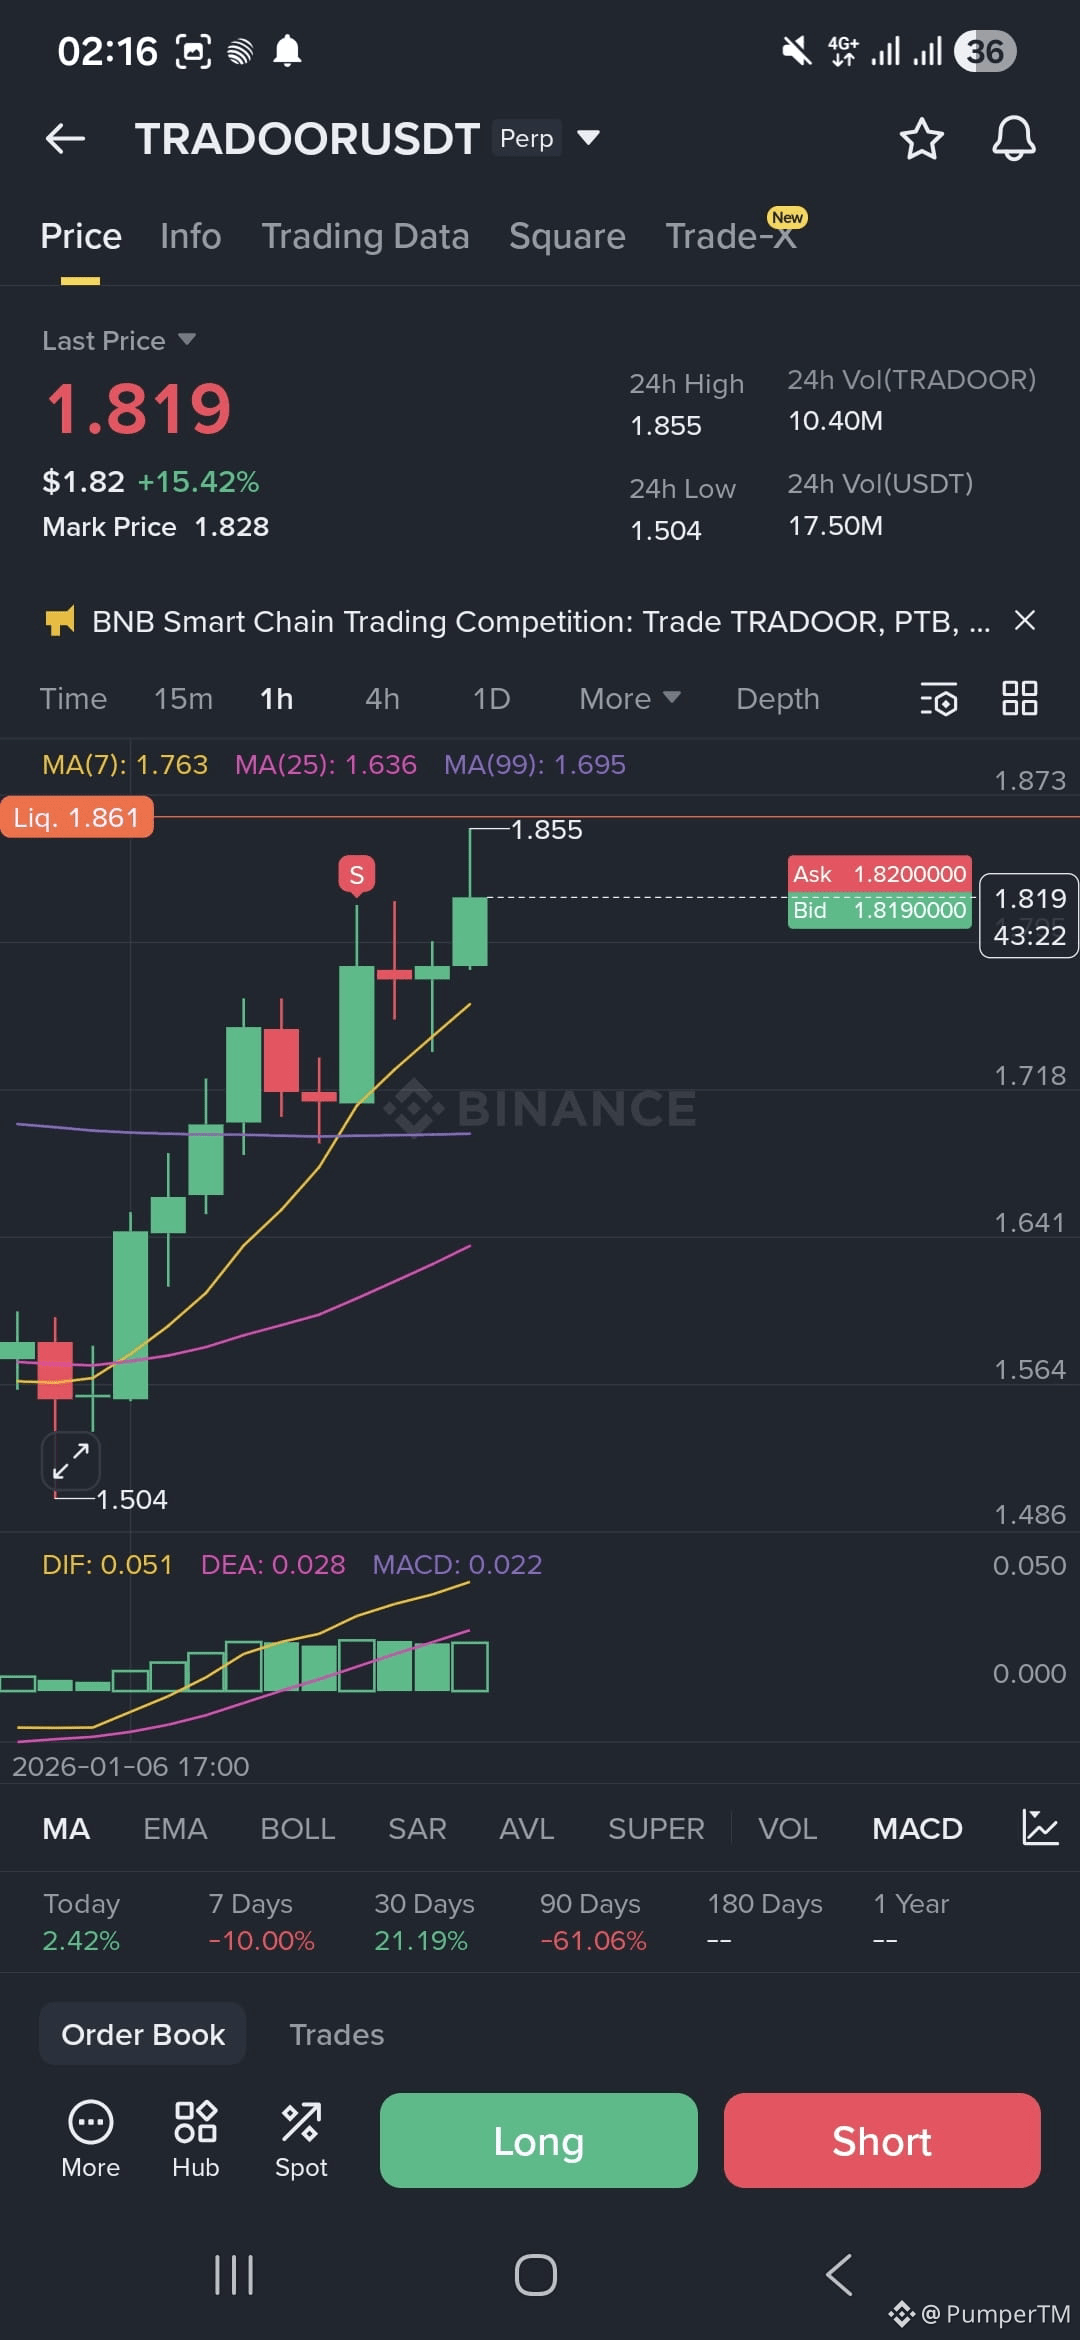Viewport: 1080px width, 2340px height.
Task: Tap the megaphone announcement icon
Action: point(60,621)
